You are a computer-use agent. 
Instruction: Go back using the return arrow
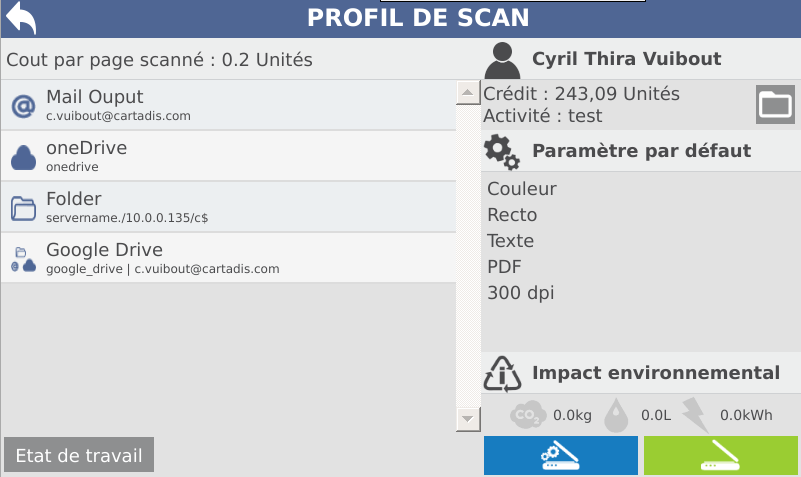coord(21,17)
